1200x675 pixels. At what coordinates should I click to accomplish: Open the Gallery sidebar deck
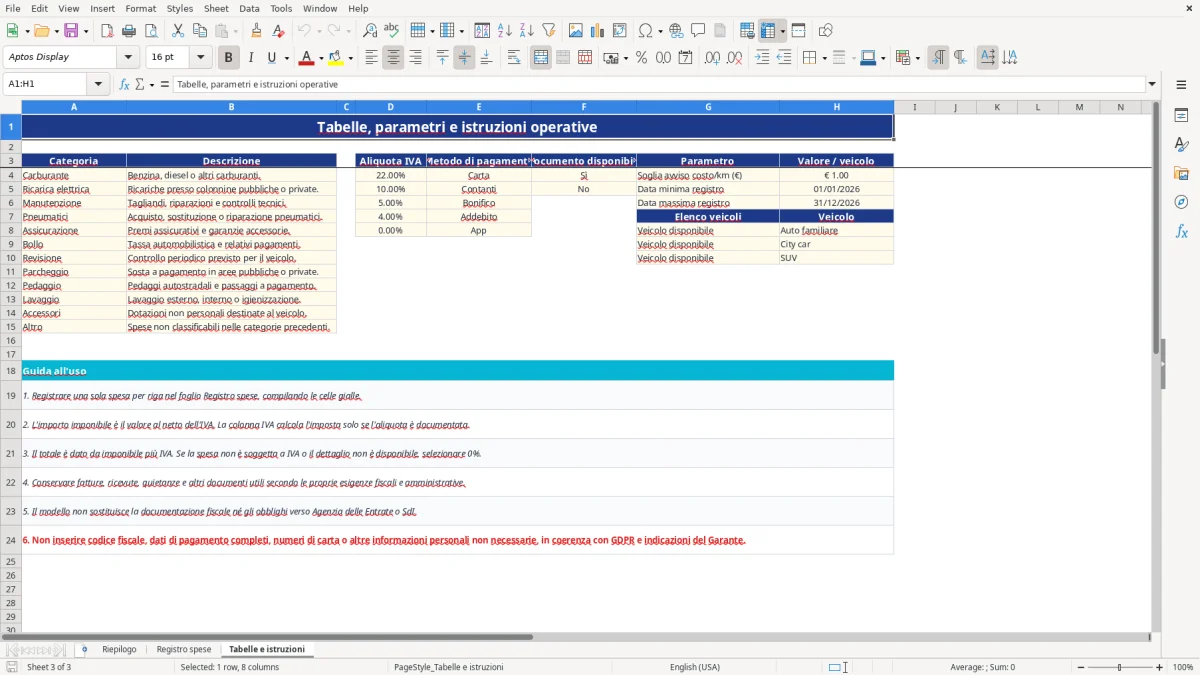click(1181, 174)
